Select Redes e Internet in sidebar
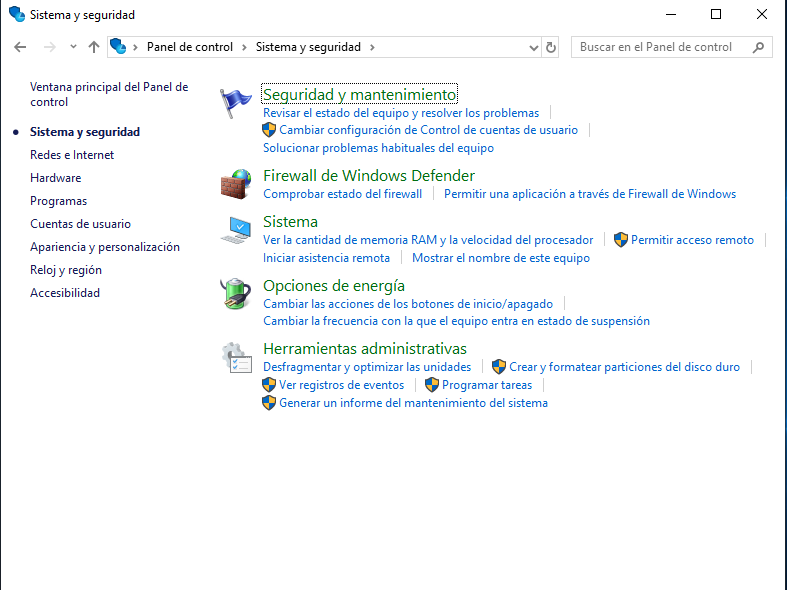The height and width of the screenshot is (590, 787). tap(72, 155)
